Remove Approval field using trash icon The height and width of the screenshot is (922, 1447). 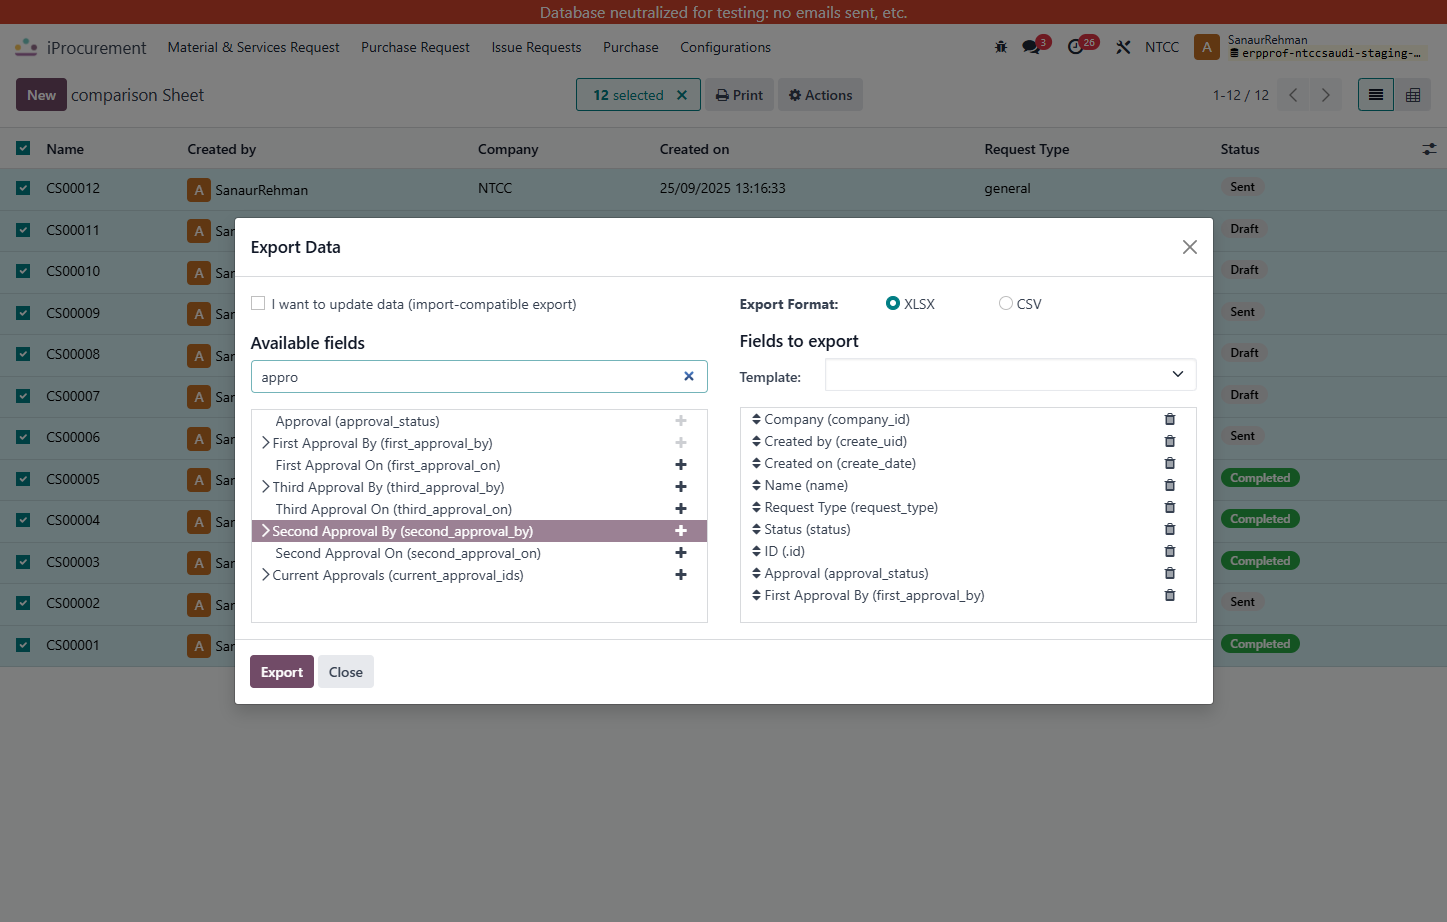coord(1170,573)
